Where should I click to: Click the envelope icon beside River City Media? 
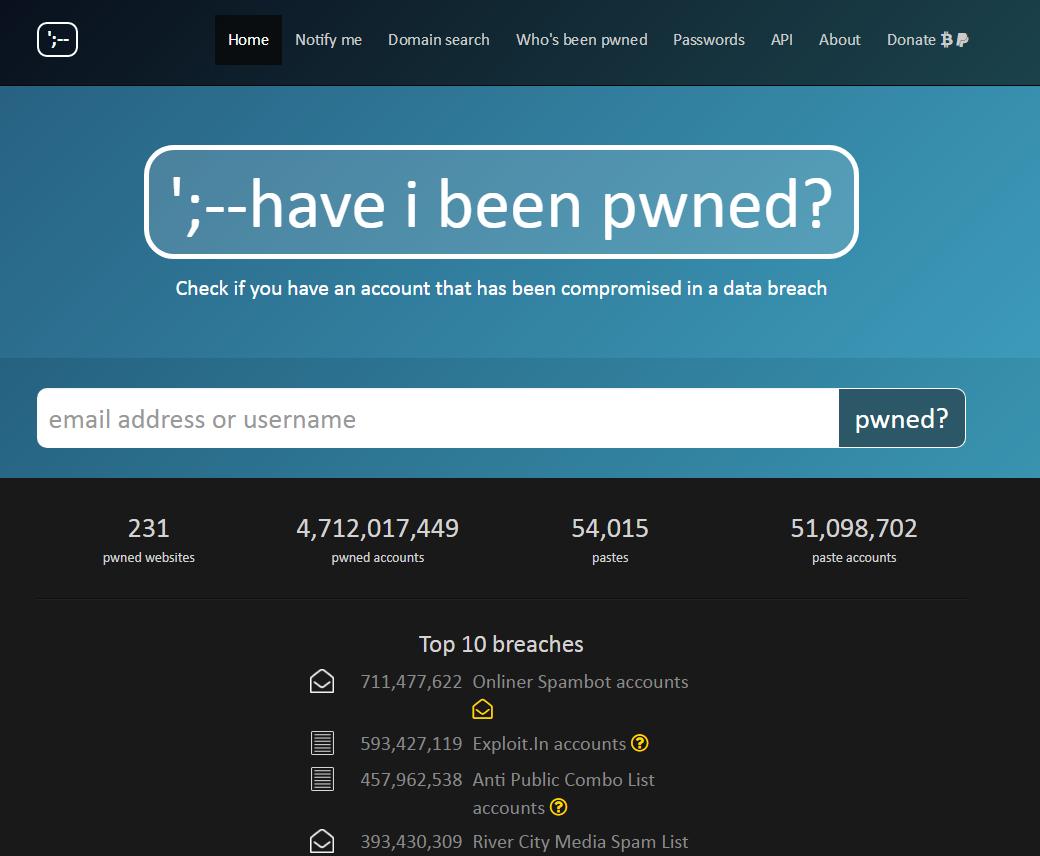pos(322,841)
